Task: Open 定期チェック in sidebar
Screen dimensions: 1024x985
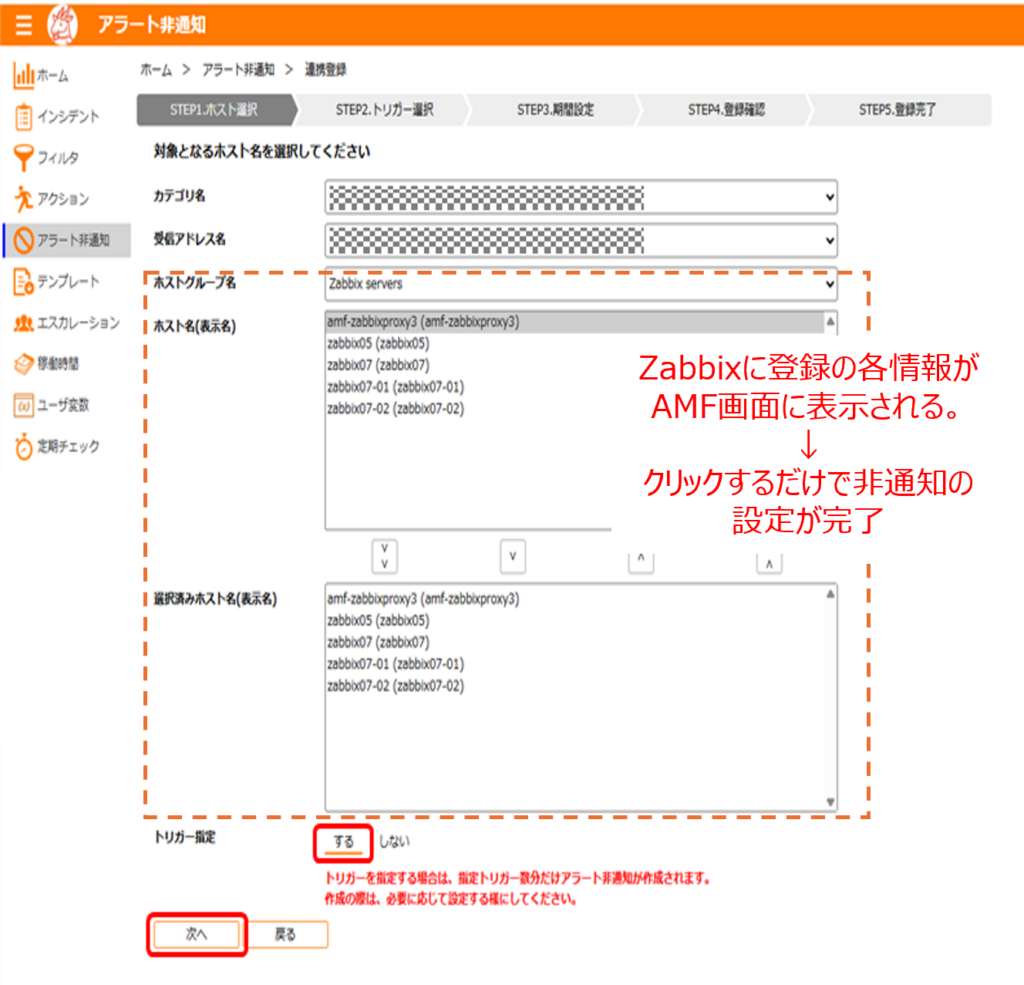Action: click(68, 447)
